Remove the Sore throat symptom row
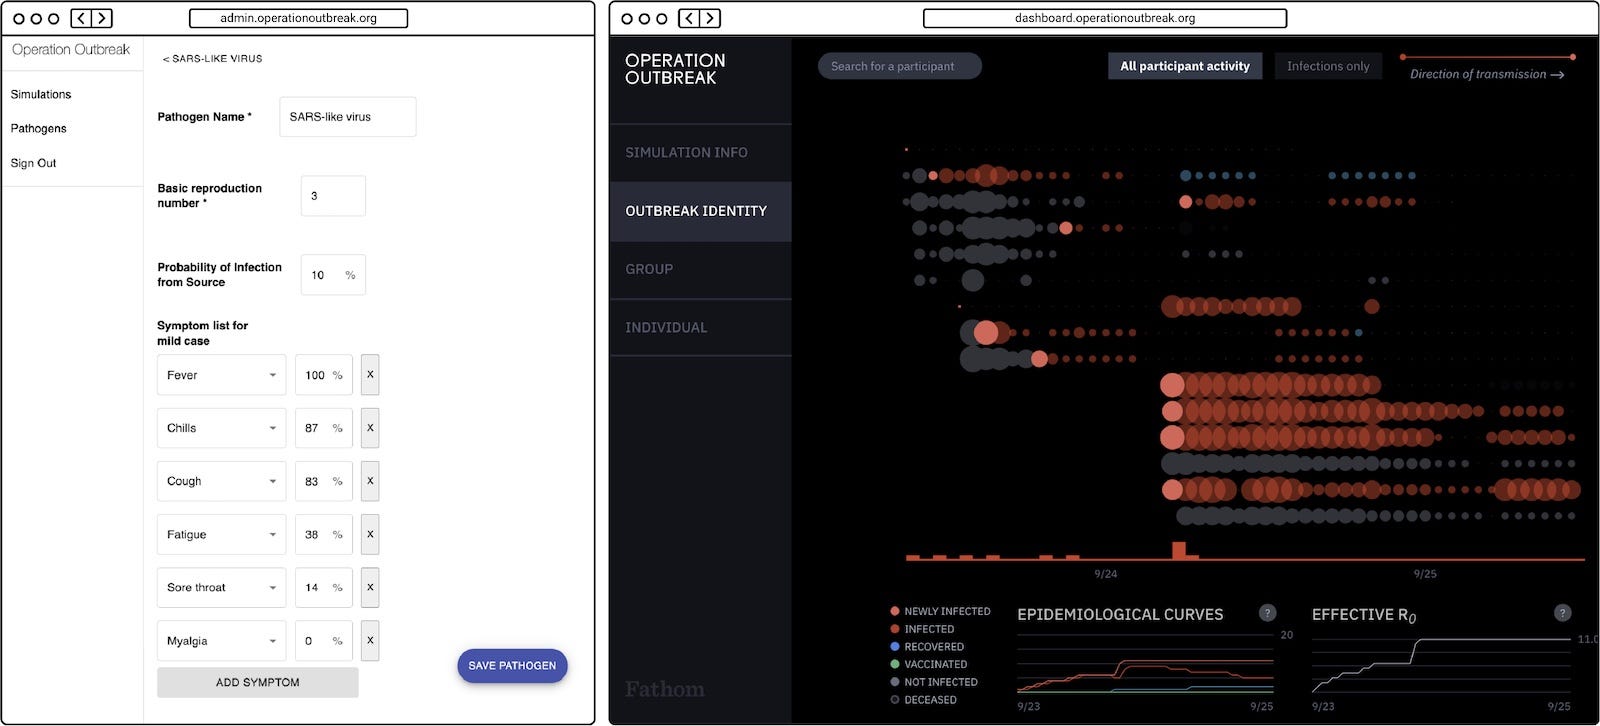 (370, 587)
